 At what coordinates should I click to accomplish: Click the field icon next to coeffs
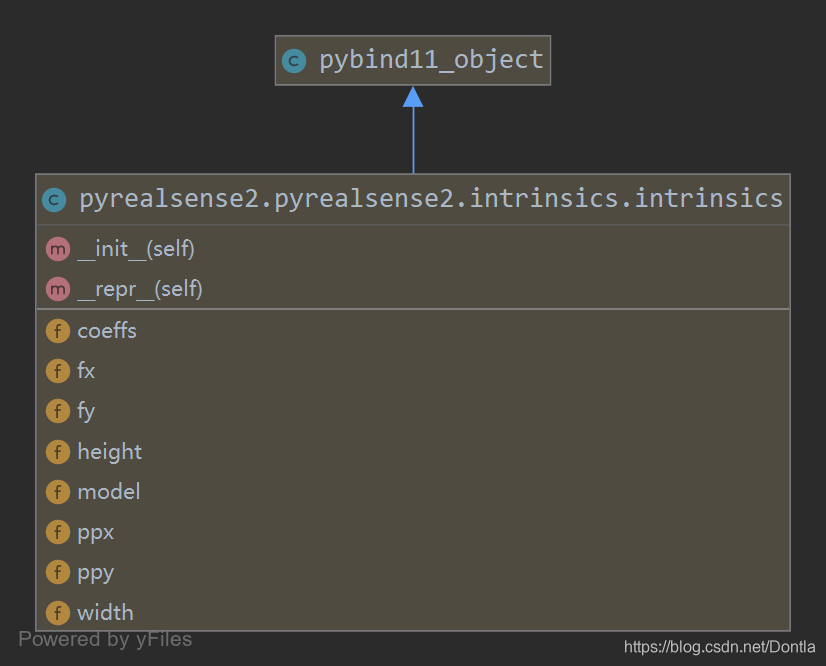58,331
